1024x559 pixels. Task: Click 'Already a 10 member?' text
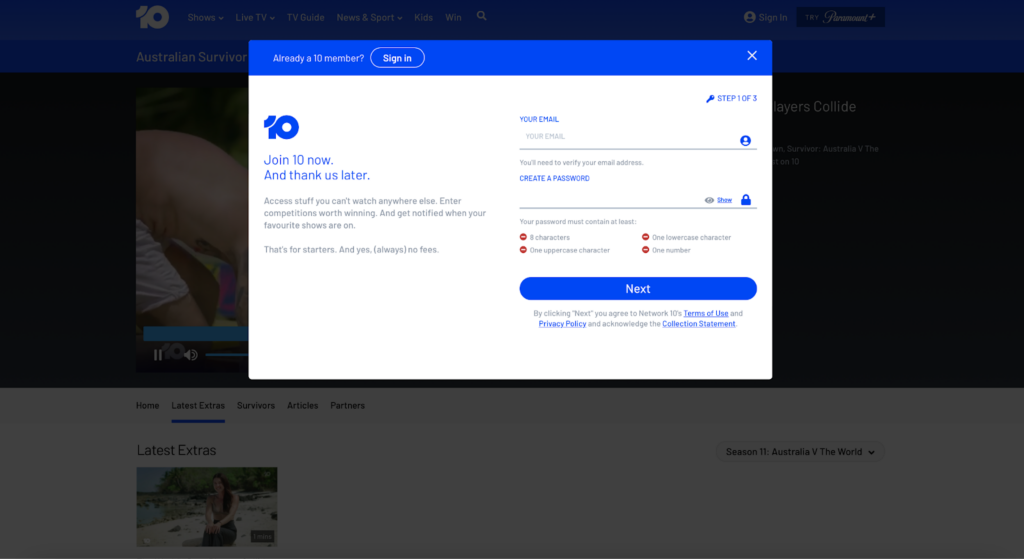point(318,58)
